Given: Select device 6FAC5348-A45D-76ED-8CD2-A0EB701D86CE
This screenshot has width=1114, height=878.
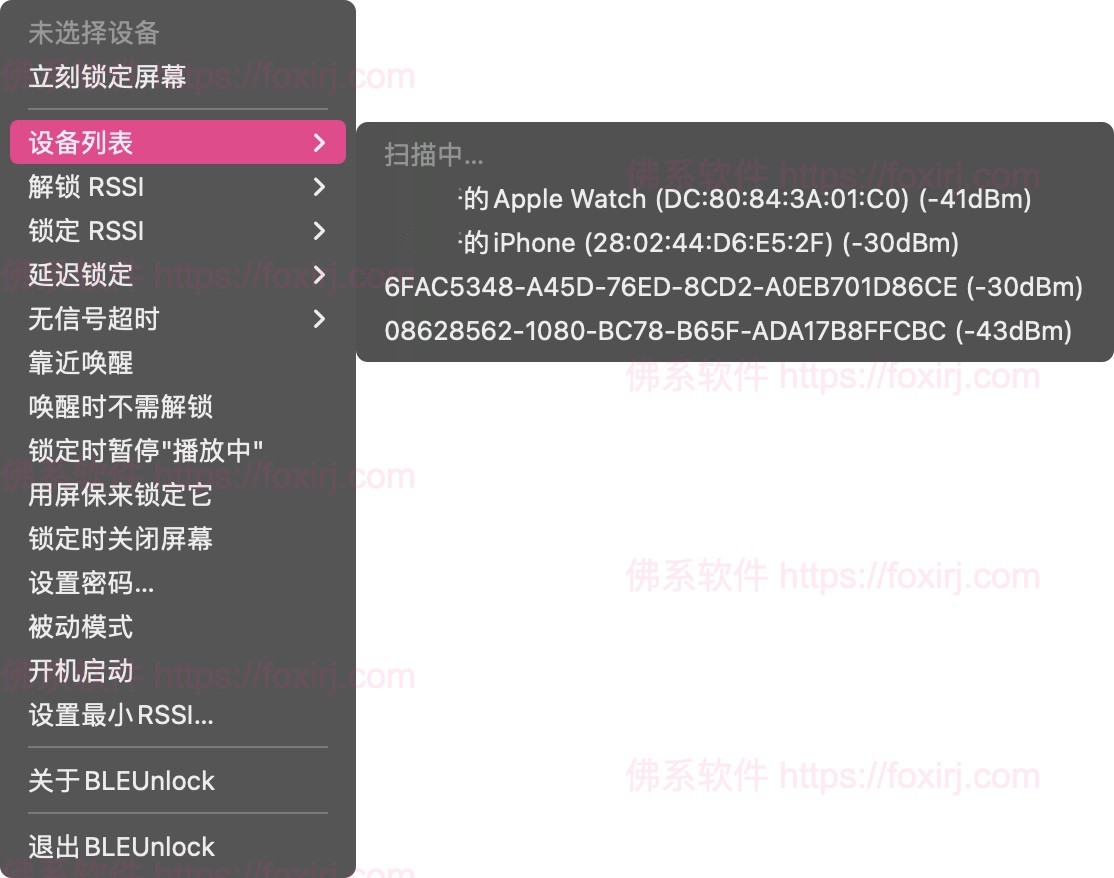Looking at the screenshot, I should coord(733,287).
